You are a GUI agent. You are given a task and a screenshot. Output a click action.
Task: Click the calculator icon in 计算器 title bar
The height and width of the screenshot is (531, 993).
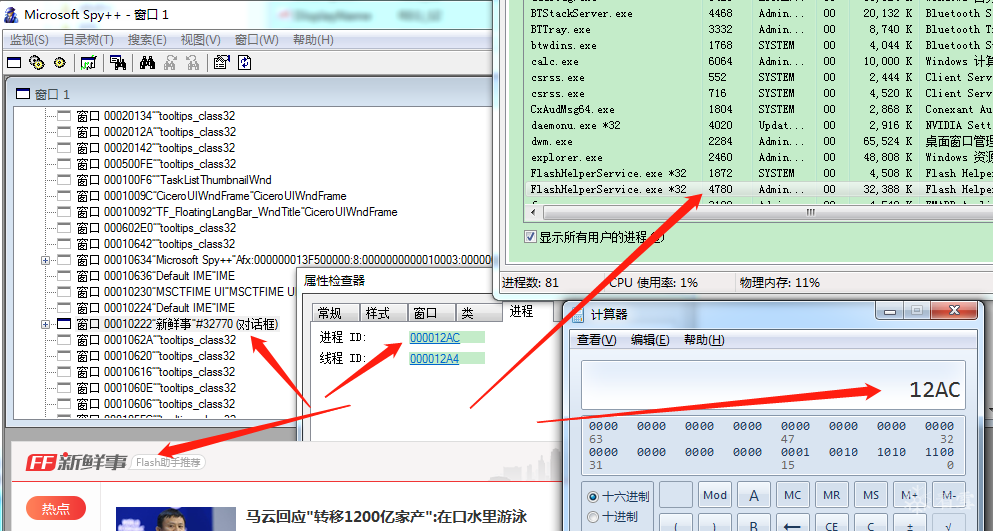577,315
